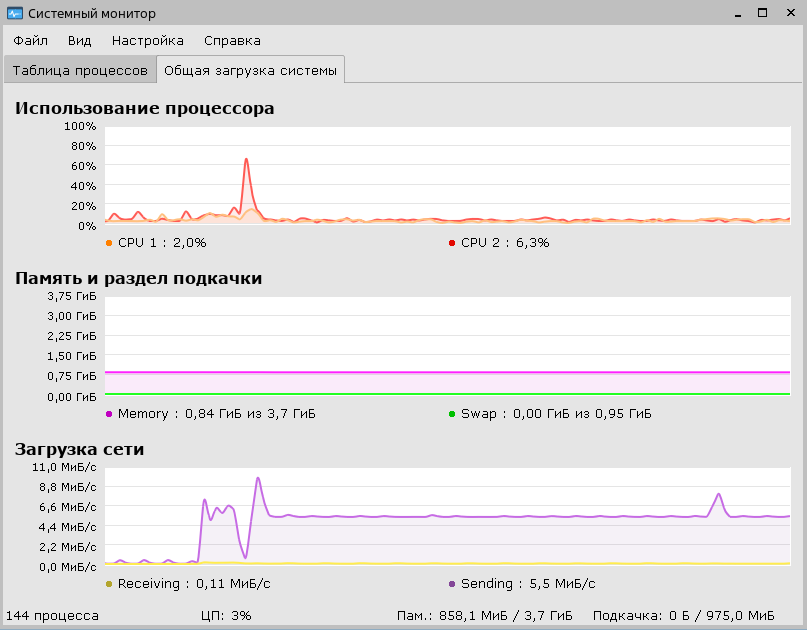Open the Файл menu
Screen dimensions: 807x630
click(30, 41)
